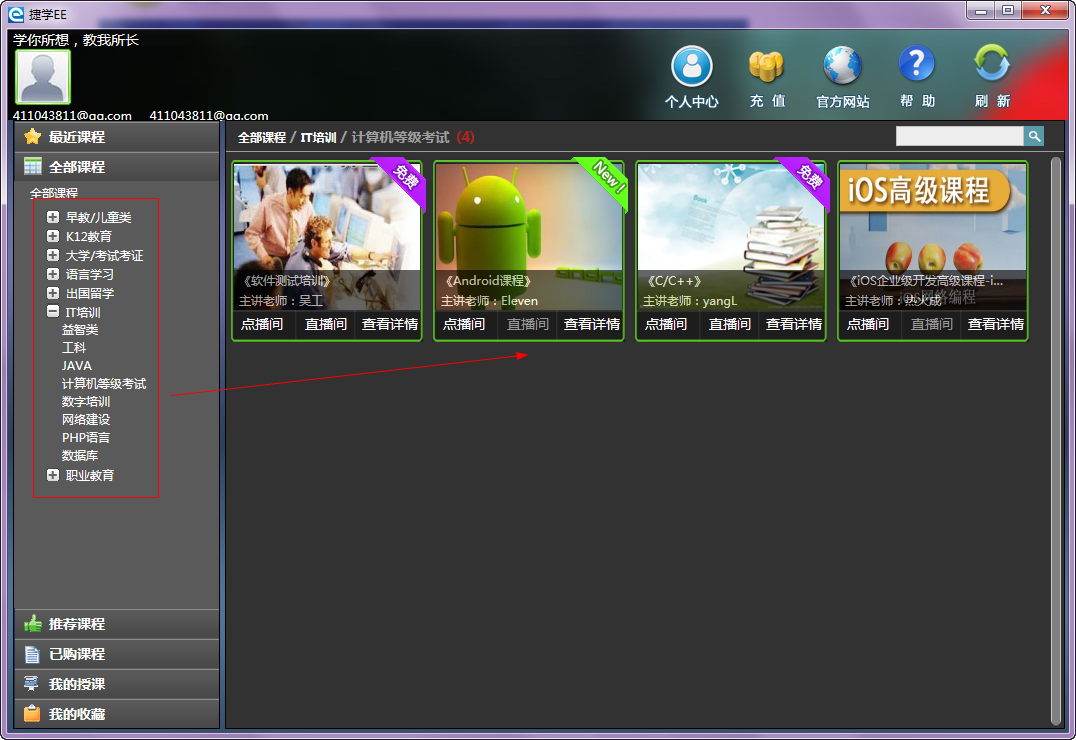Screen dimensions: 1076x740
Task: Expand the 早教/儿童类 category
Action: point(53,217)
